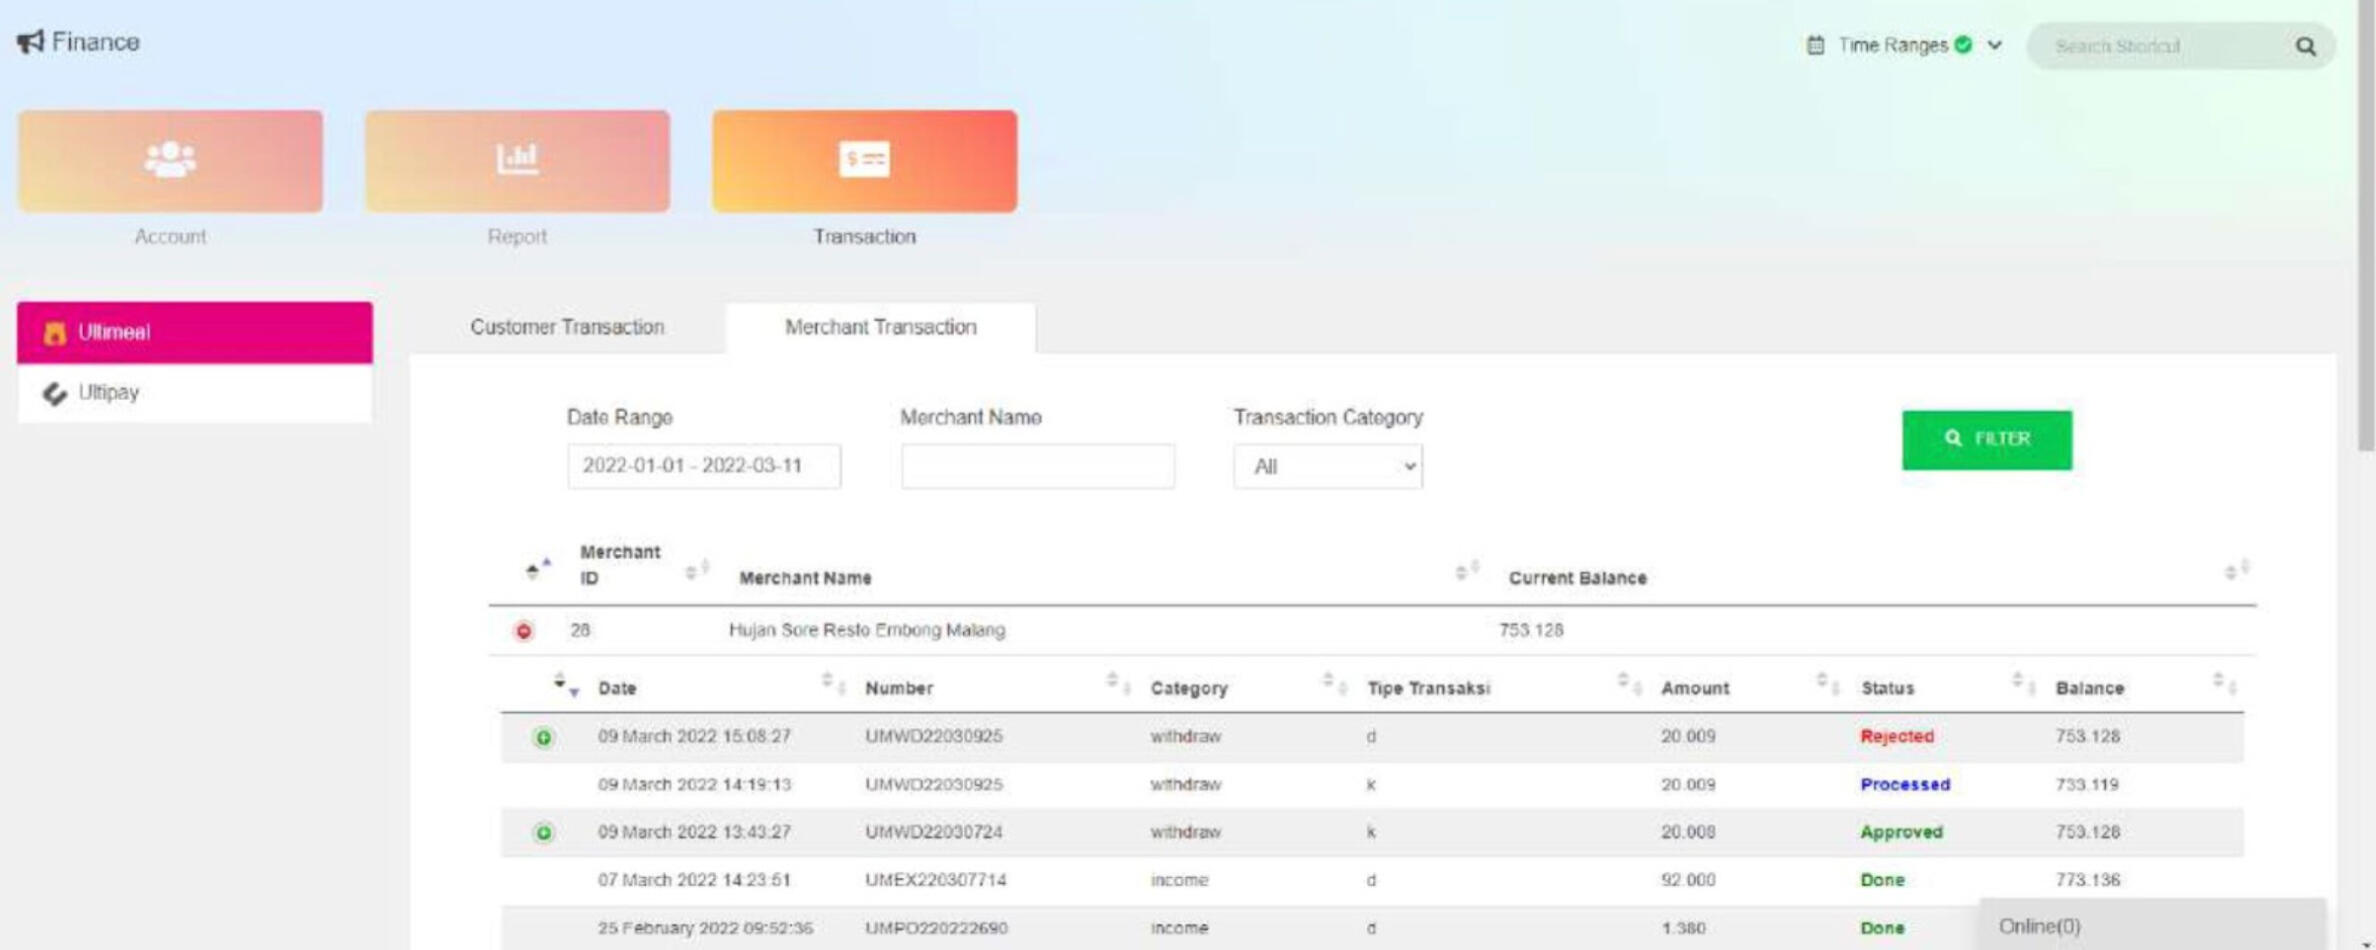
Task: Open the Account tile with people icon
Action: pyautogui.click(x=170, y=161)
